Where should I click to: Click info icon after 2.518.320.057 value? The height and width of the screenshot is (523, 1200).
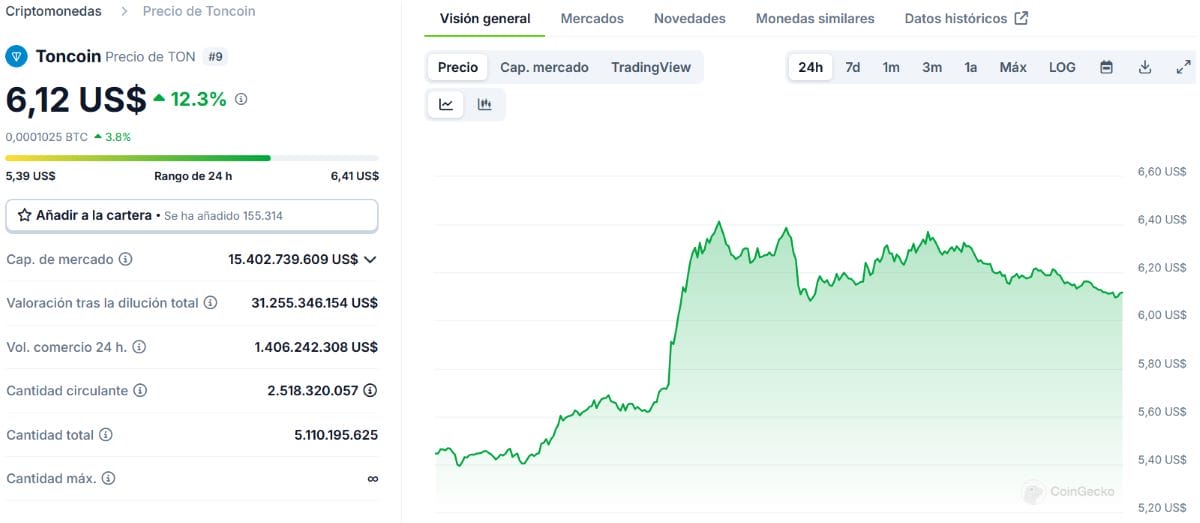370,391
